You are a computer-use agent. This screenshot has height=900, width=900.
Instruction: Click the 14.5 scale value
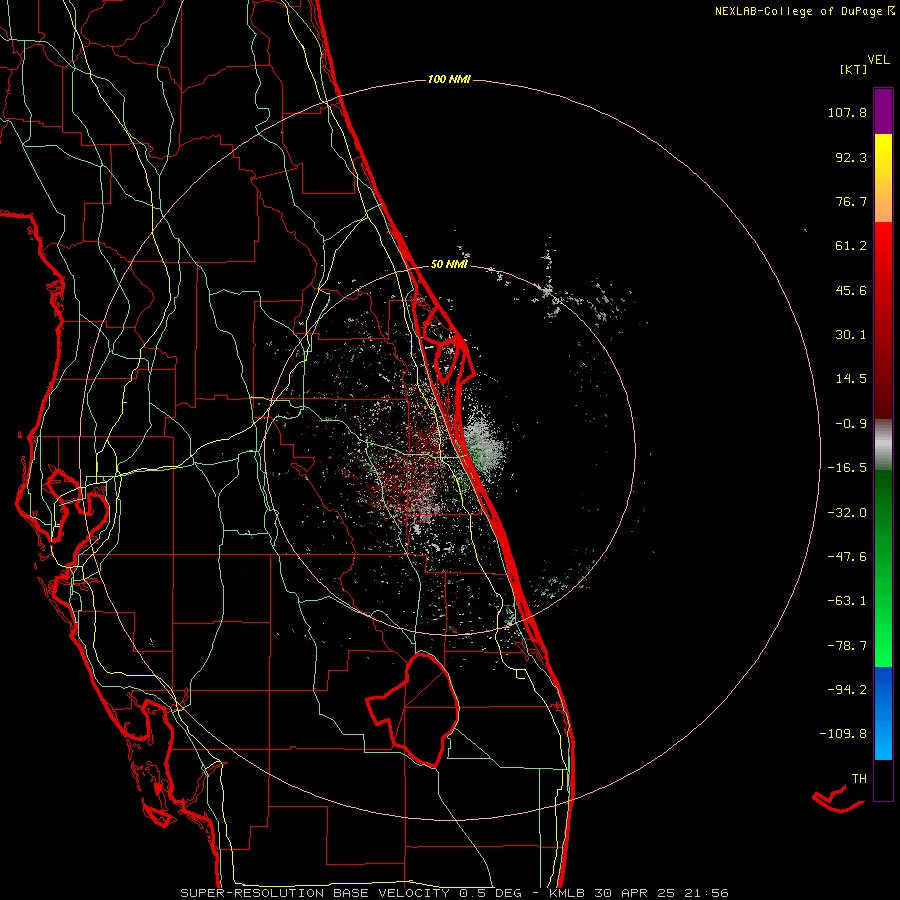(851, 379)
